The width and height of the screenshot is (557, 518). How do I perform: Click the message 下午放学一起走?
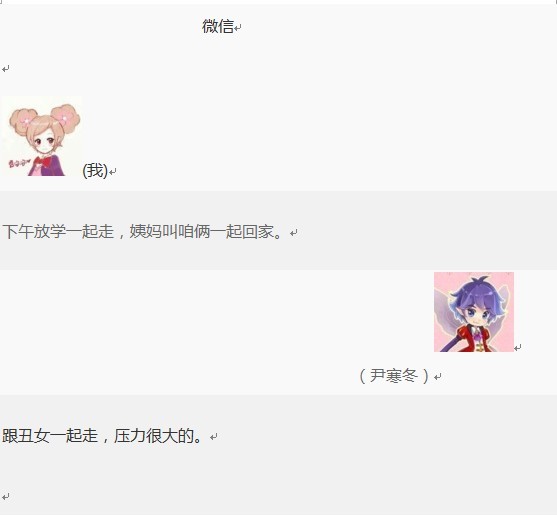click(58, 232)
